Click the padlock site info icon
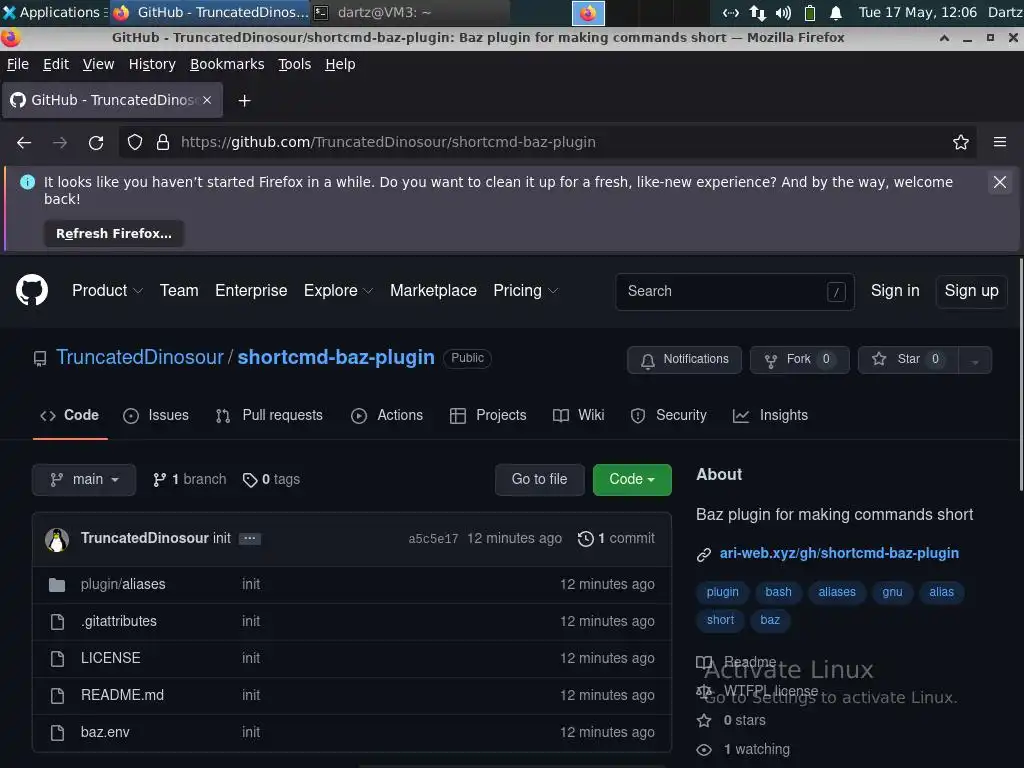1024x768 pixels. (x=163, y=142)
